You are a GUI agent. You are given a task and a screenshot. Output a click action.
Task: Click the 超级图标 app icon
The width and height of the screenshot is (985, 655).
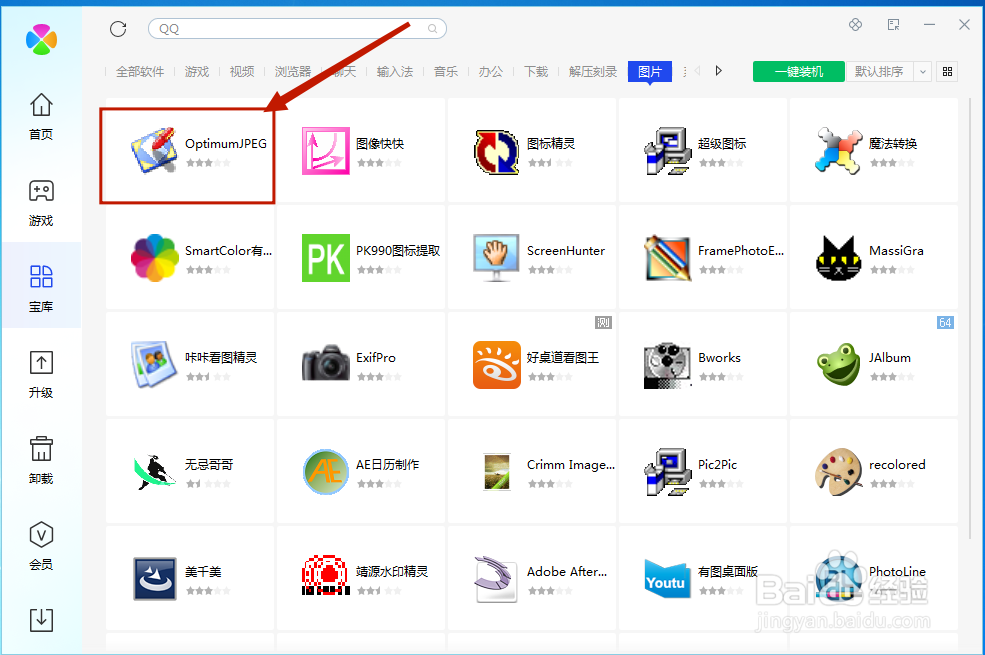click(668, 151)
